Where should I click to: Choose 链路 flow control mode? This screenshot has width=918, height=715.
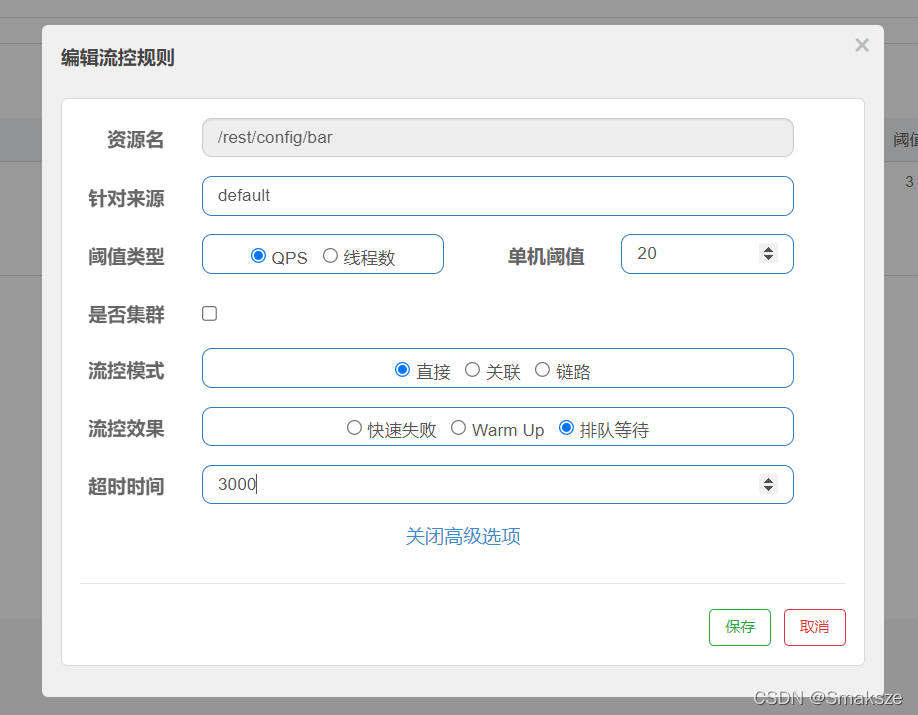541,369
